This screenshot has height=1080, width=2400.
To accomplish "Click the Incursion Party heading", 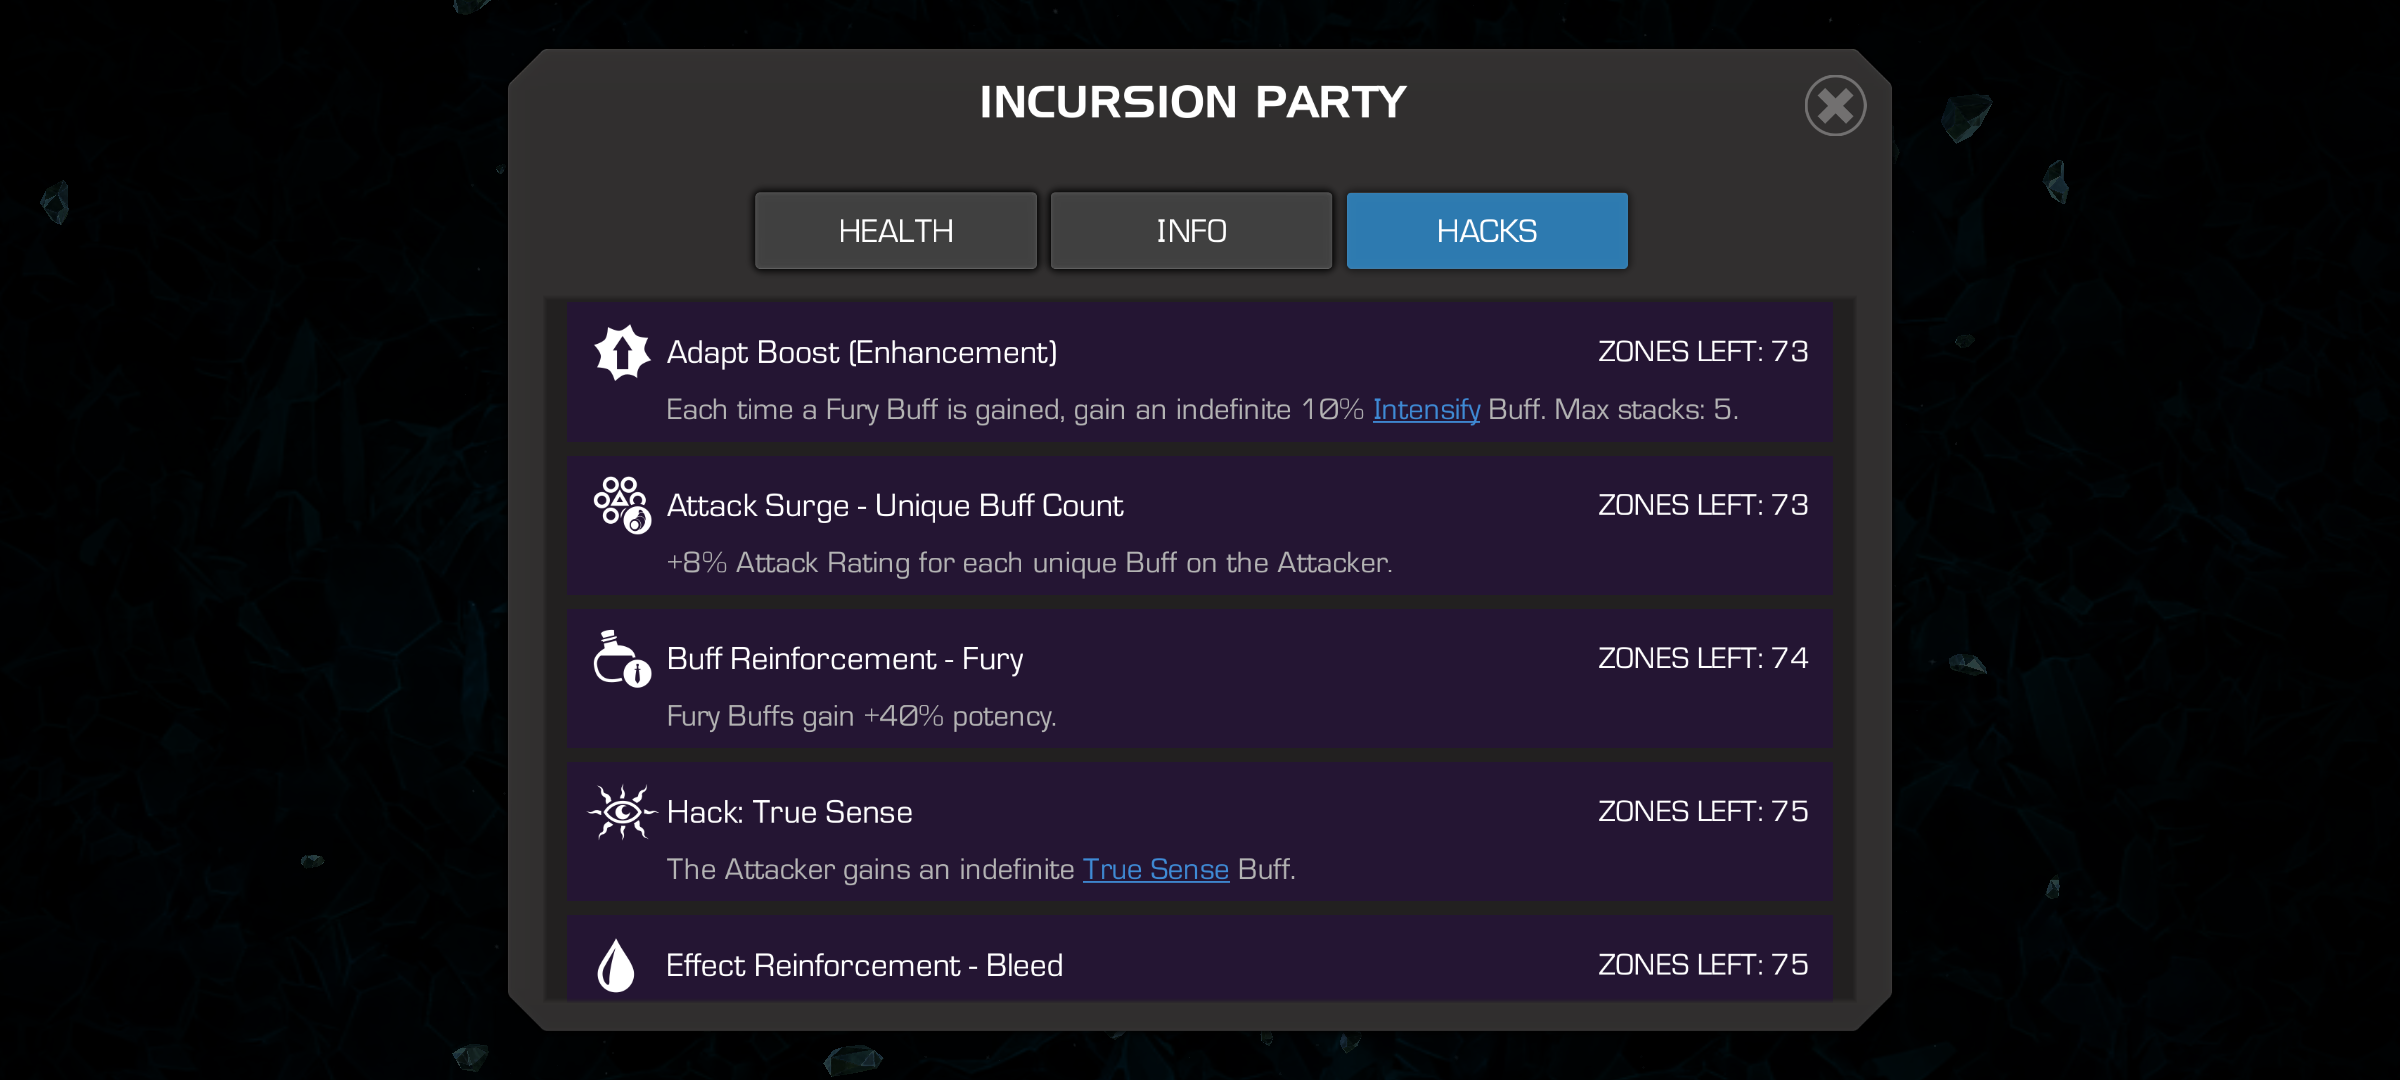I will 1192,102.
